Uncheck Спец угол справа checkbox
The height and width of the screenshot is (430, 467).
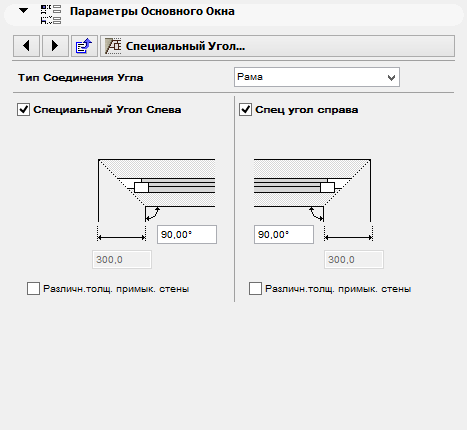[x=245, y=110]
